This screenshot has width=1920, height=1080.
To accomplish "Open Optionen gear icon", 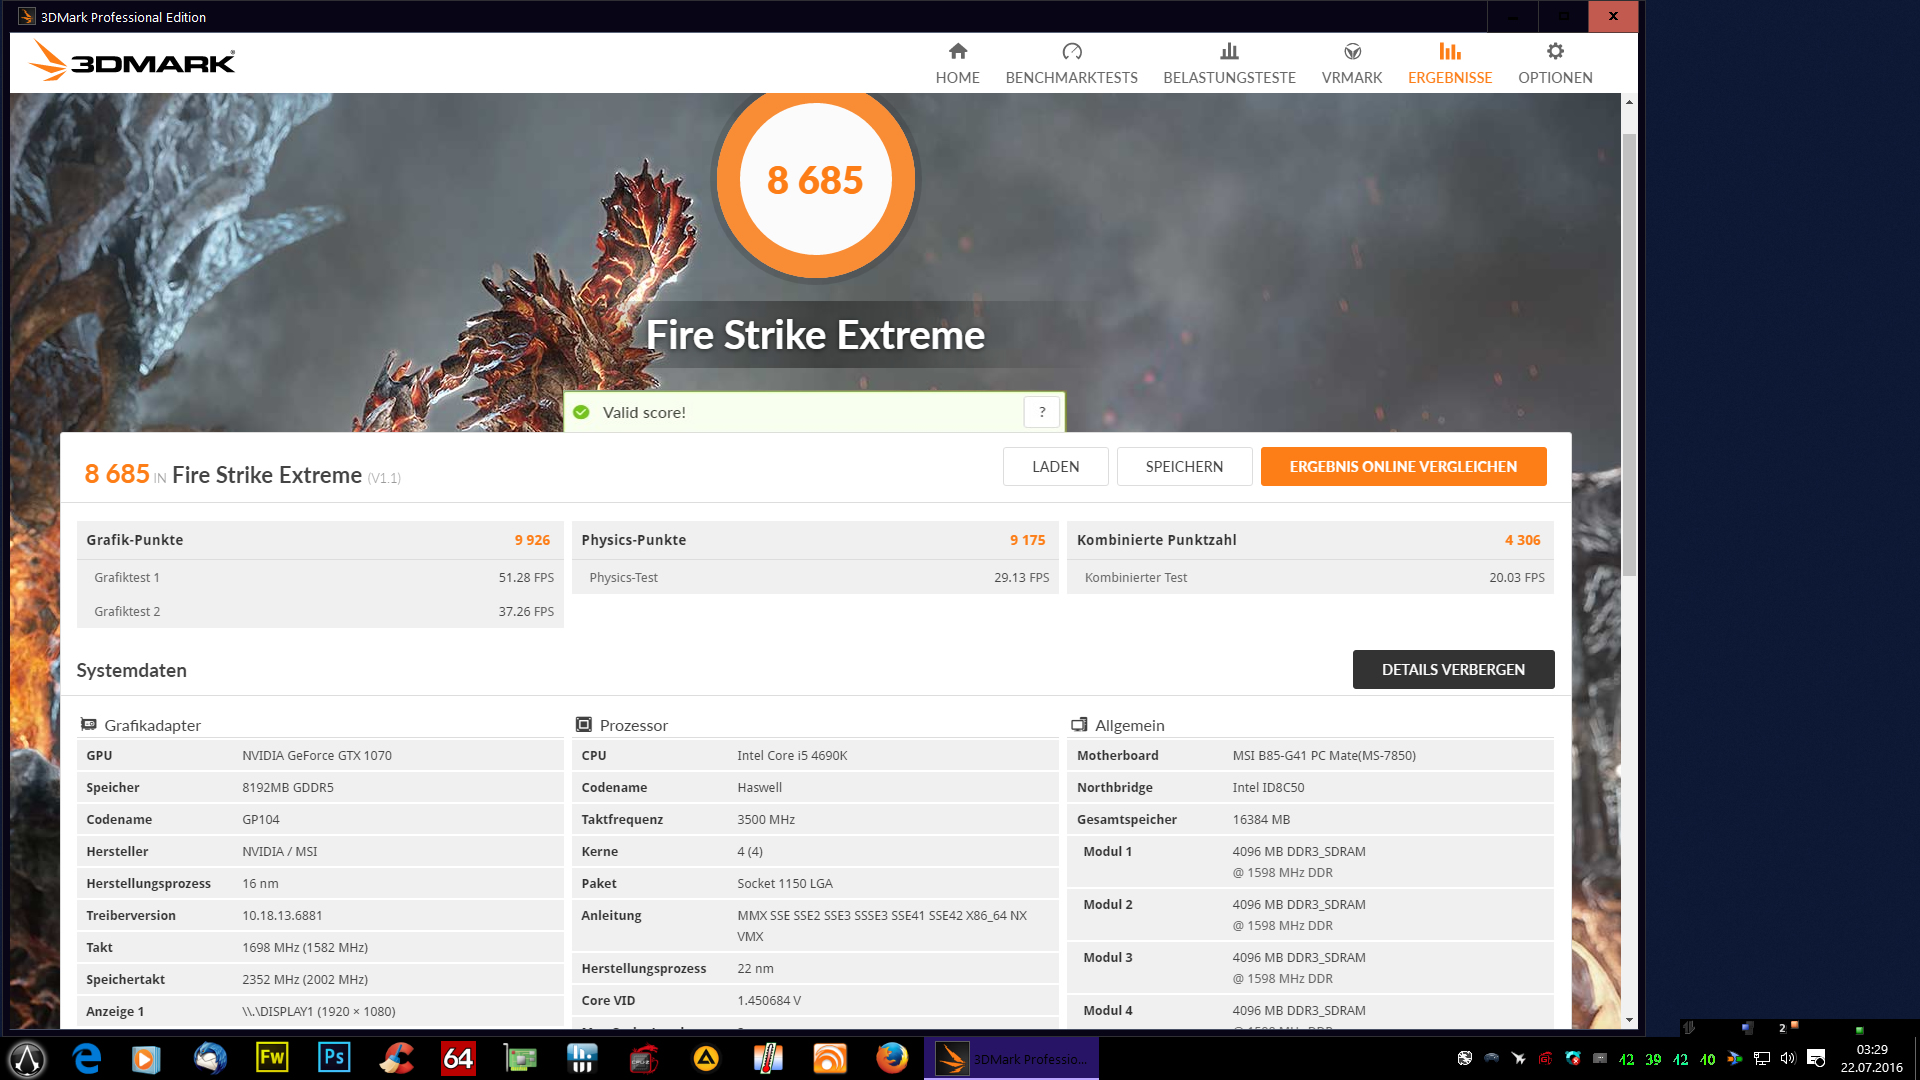I will tap(1555, 52).
